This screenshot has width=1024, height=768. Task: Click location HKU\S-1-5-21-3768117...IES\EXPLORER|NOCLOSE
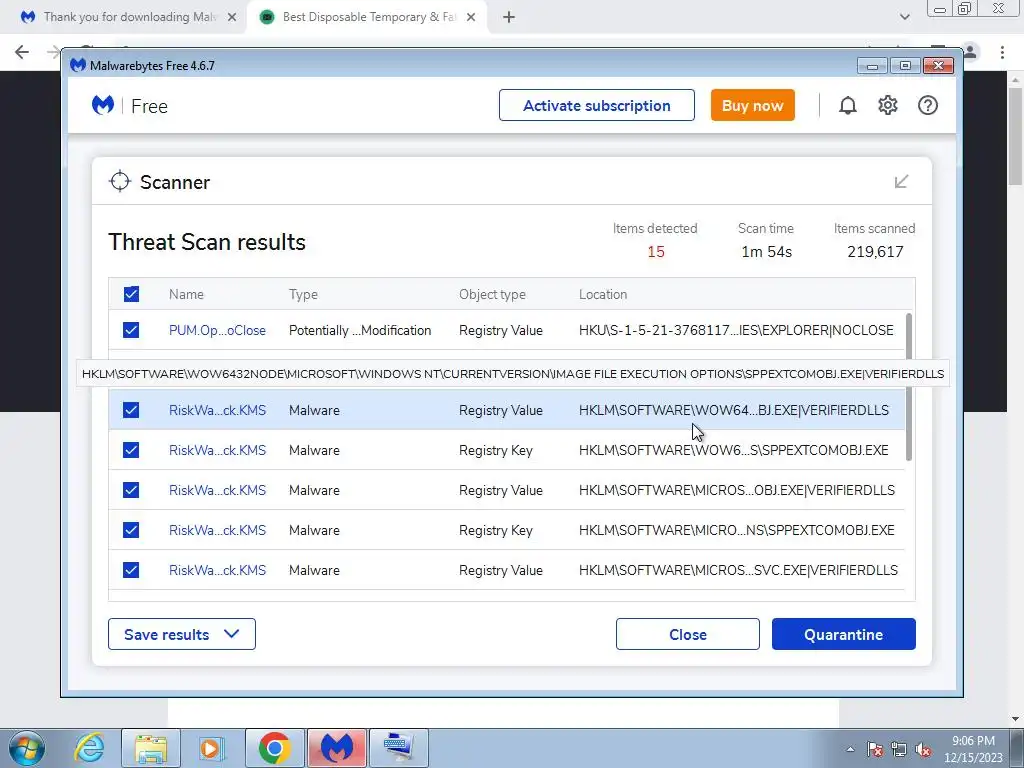[736, 330]
